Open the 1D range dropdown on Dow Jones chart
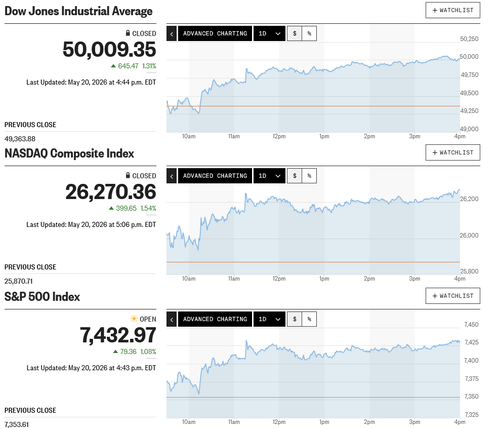 (x=269, y=34)
